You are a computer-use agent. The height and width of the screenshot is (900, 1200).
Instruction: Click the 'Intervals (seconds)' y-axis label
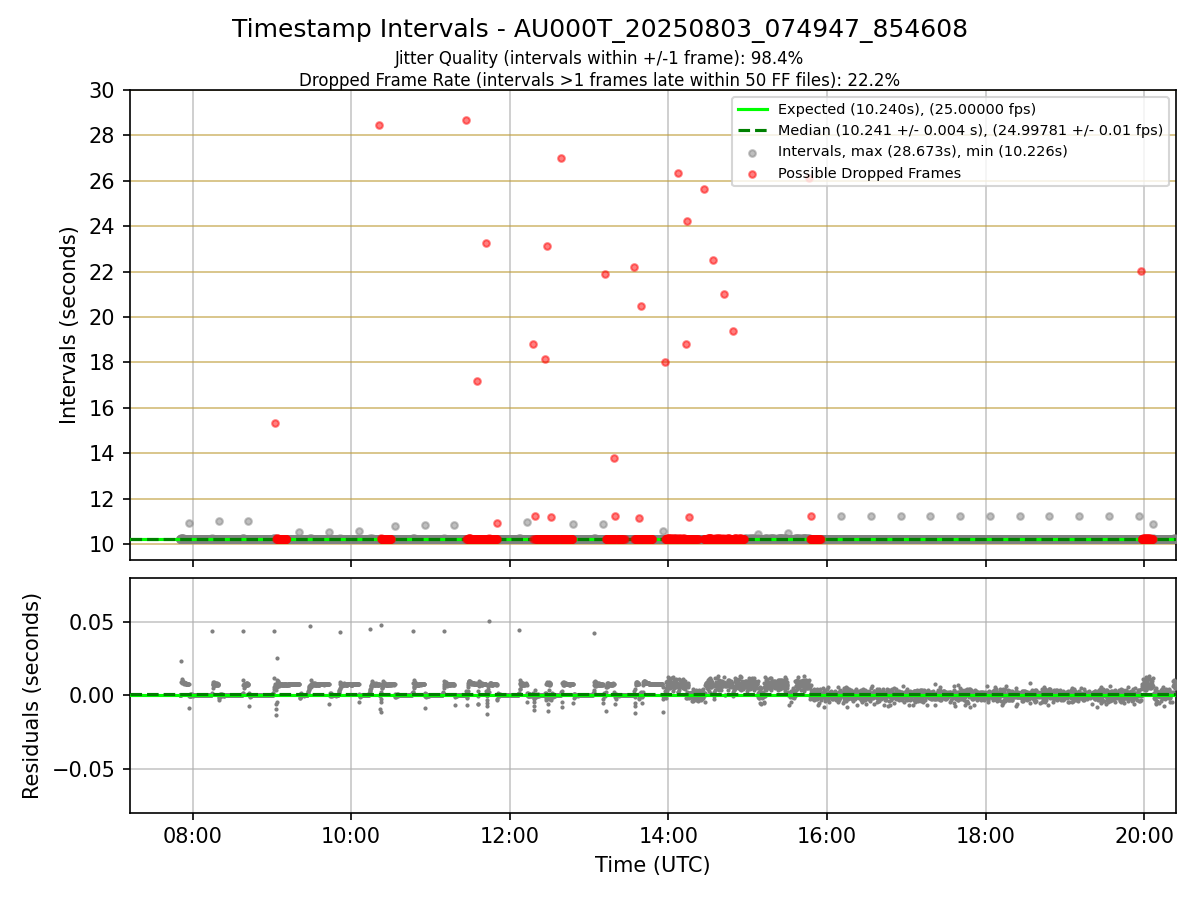(68, 325)
